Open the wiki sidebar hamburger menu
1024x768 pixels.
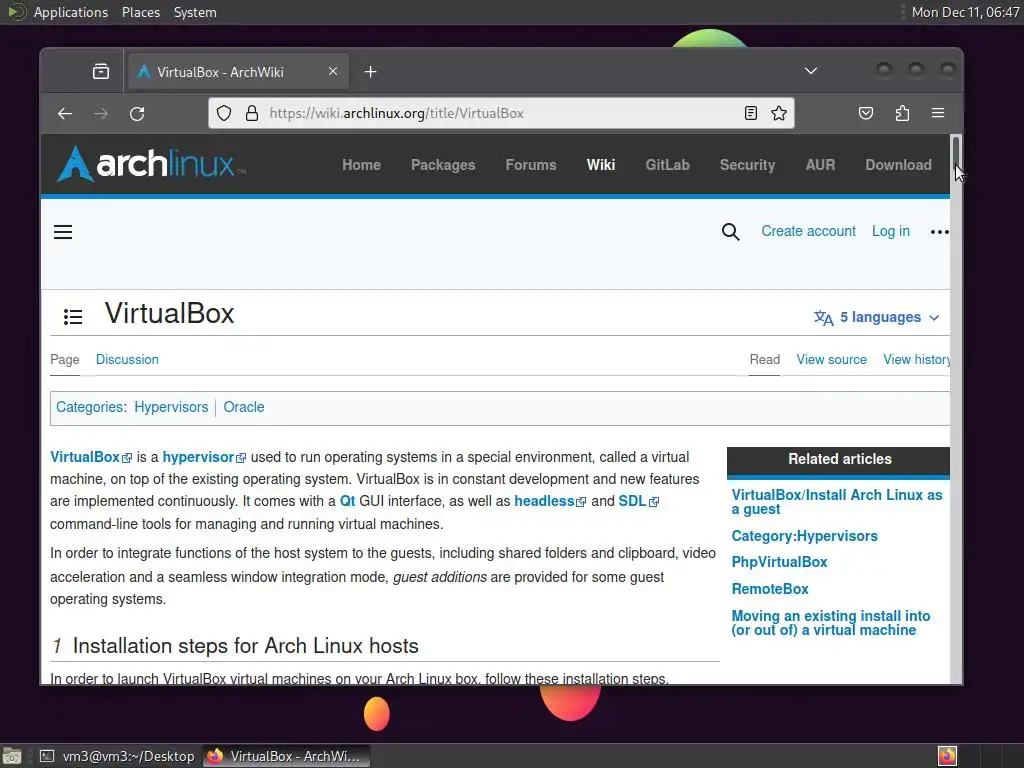pos(63,232)
